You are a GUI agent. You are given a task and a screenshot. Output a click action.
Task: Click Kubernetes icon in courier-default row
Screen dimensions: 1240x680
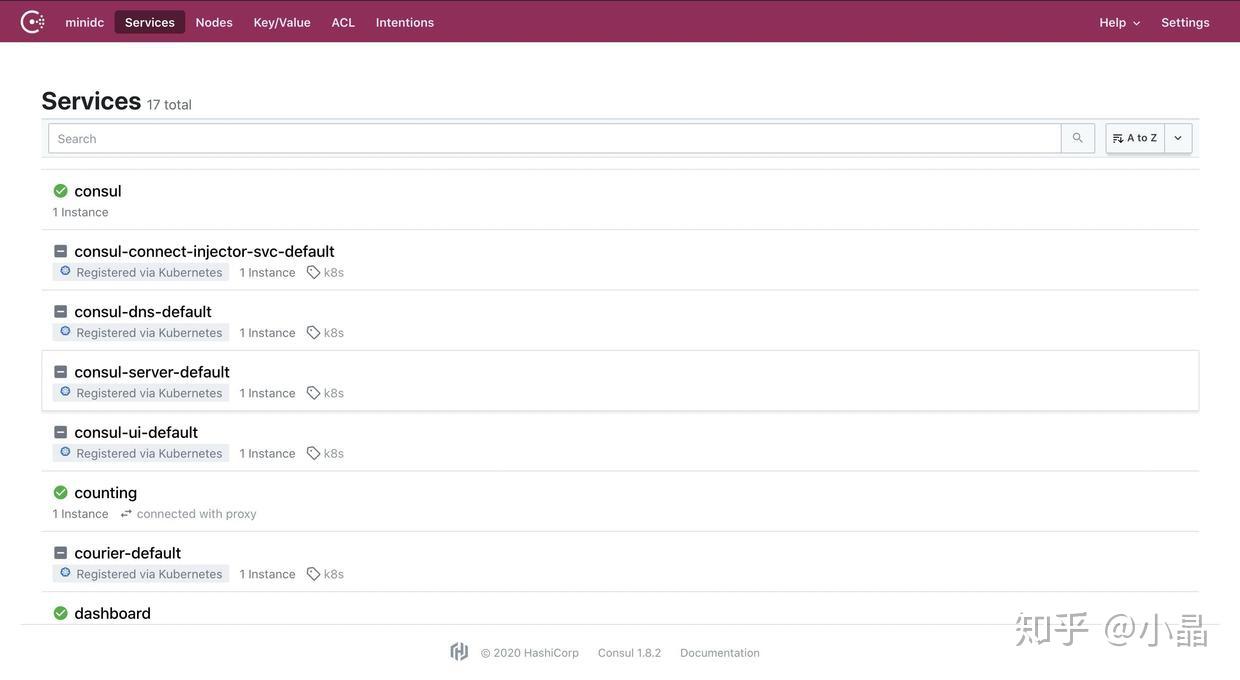(65, 573)
